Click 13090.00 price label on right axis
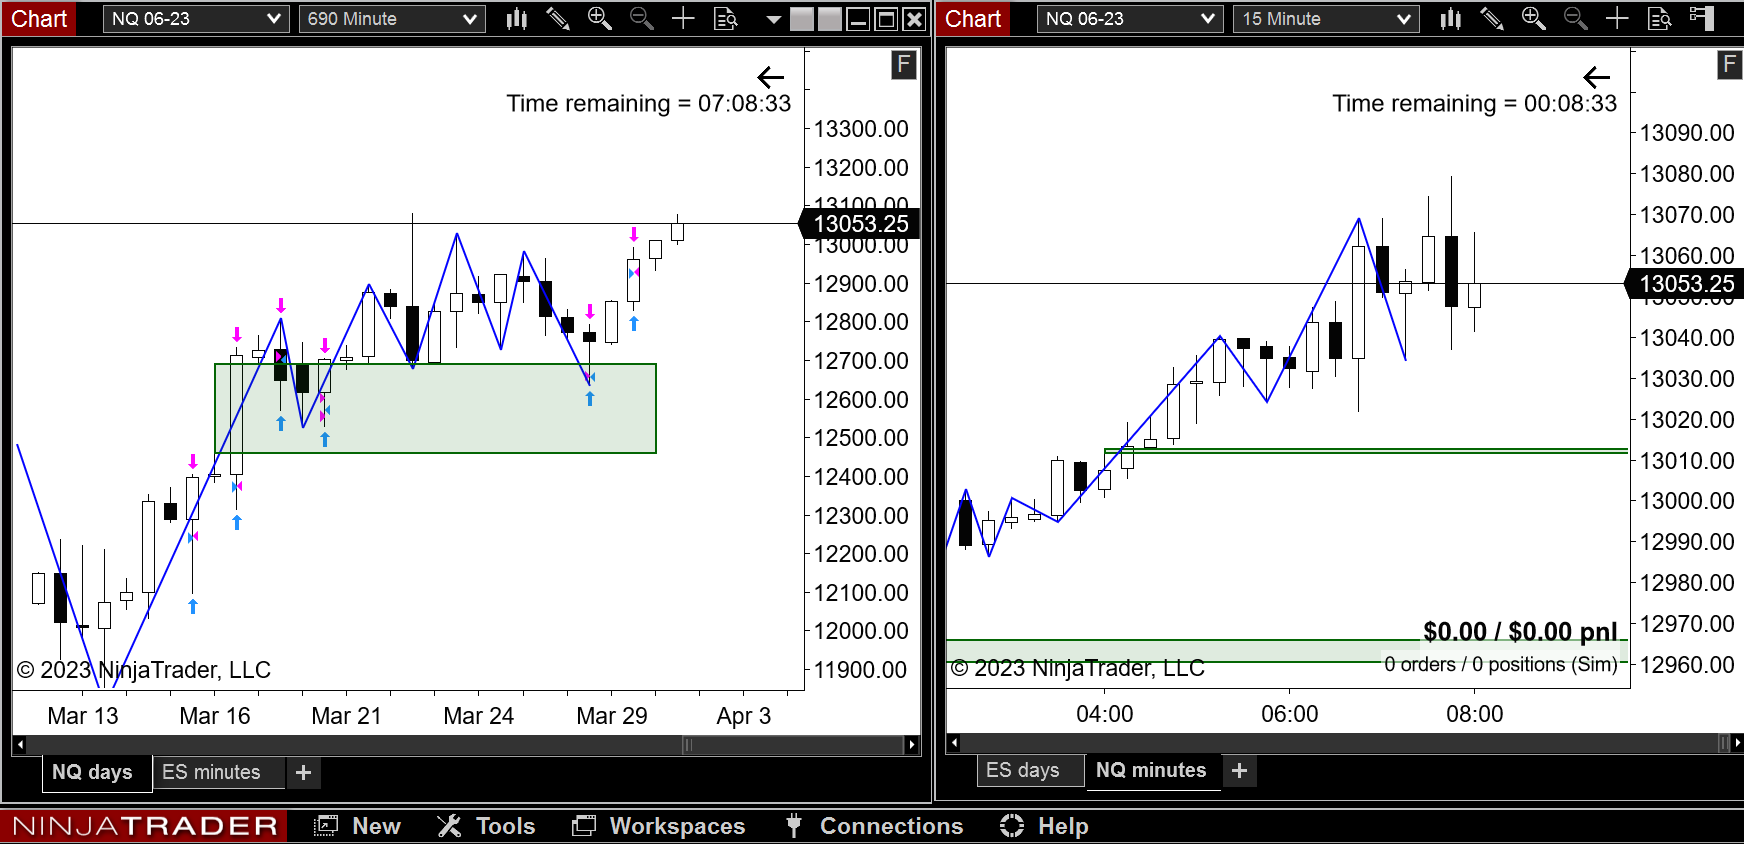 1687,133
